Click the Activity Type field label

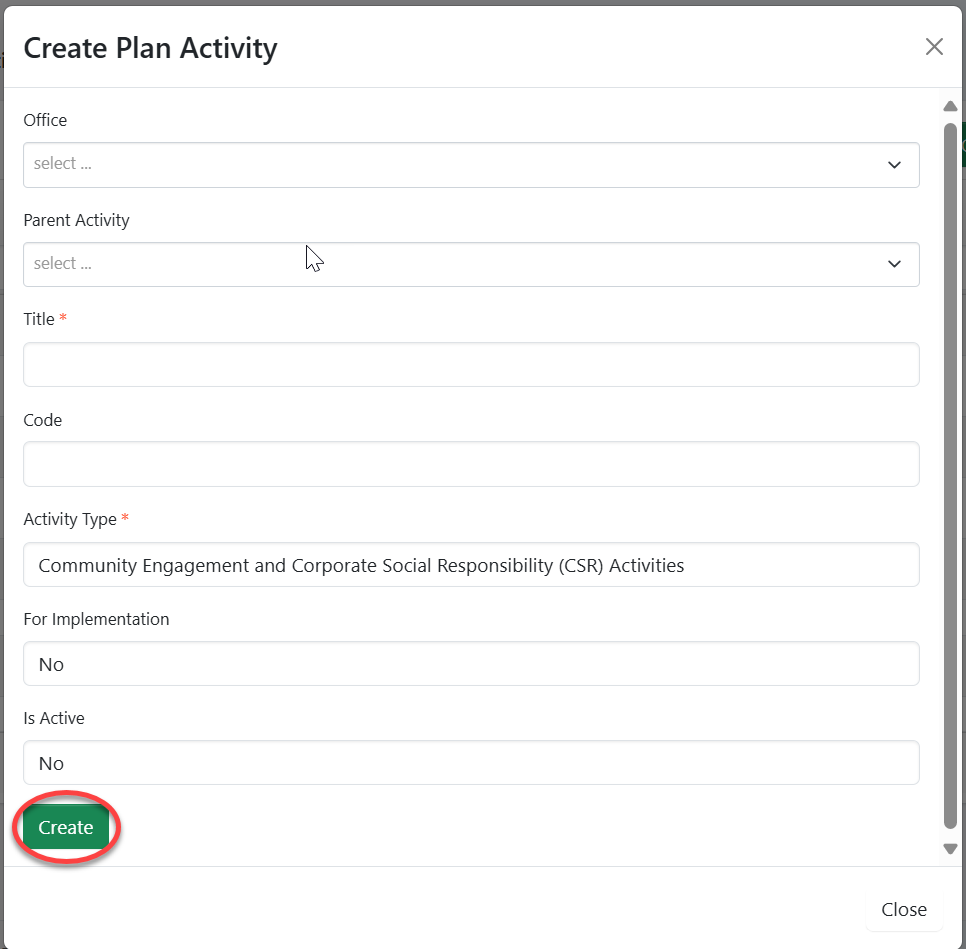click(70, 519)
